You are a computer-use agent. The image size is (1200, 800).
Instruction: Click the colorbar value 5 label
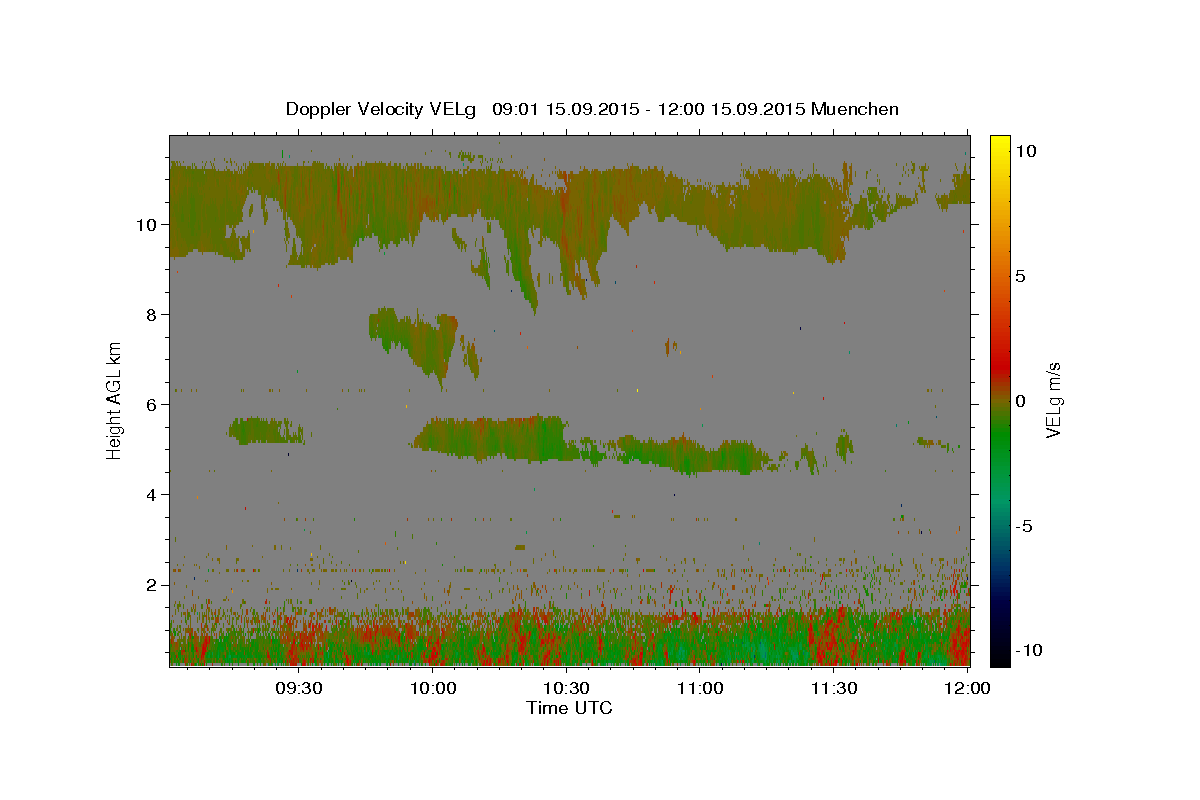point(1020,276)
